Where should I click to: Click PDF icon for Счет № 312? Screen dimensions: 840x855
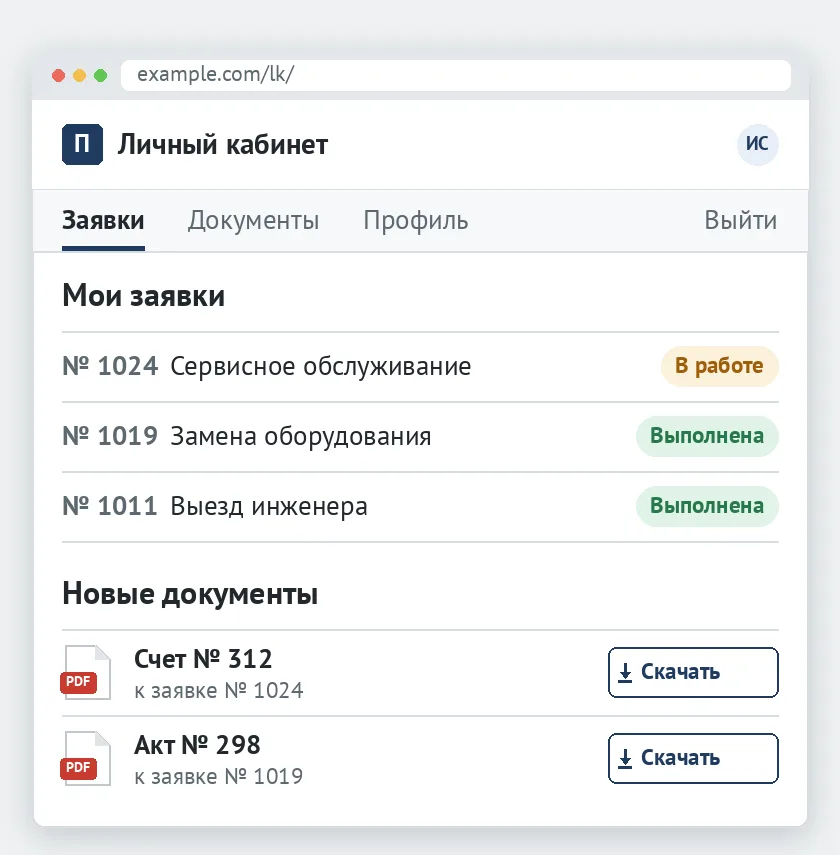click(x=86, y=672)
